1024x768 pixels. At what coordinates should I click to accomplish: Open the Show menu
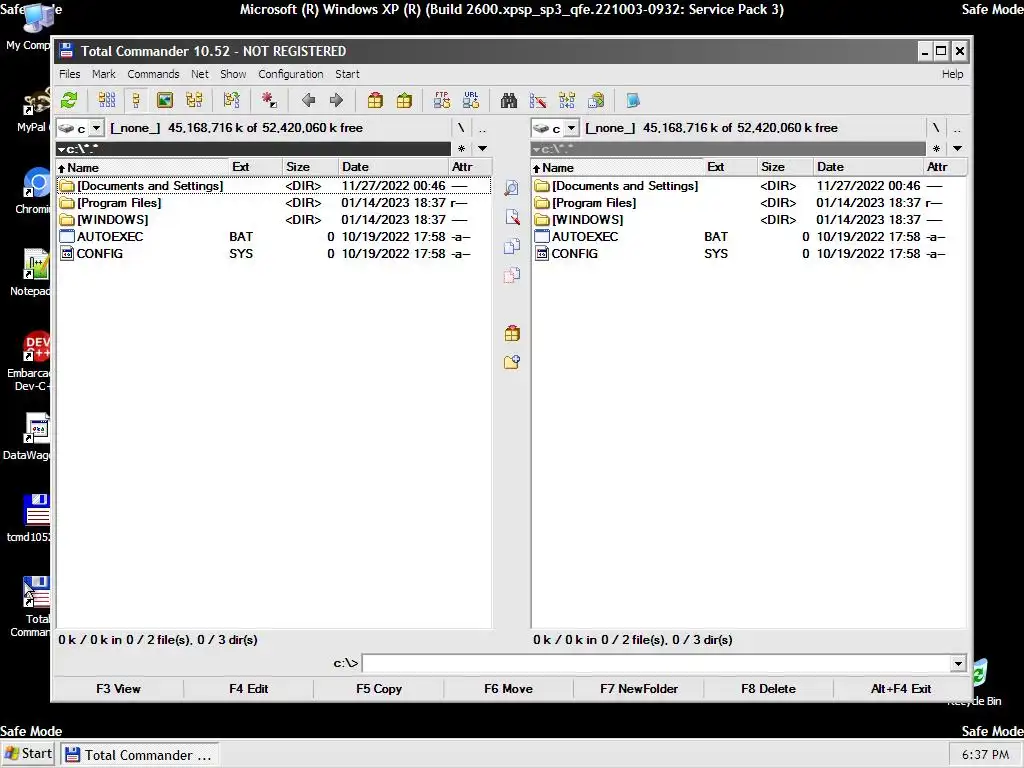[x=233, y=74]
